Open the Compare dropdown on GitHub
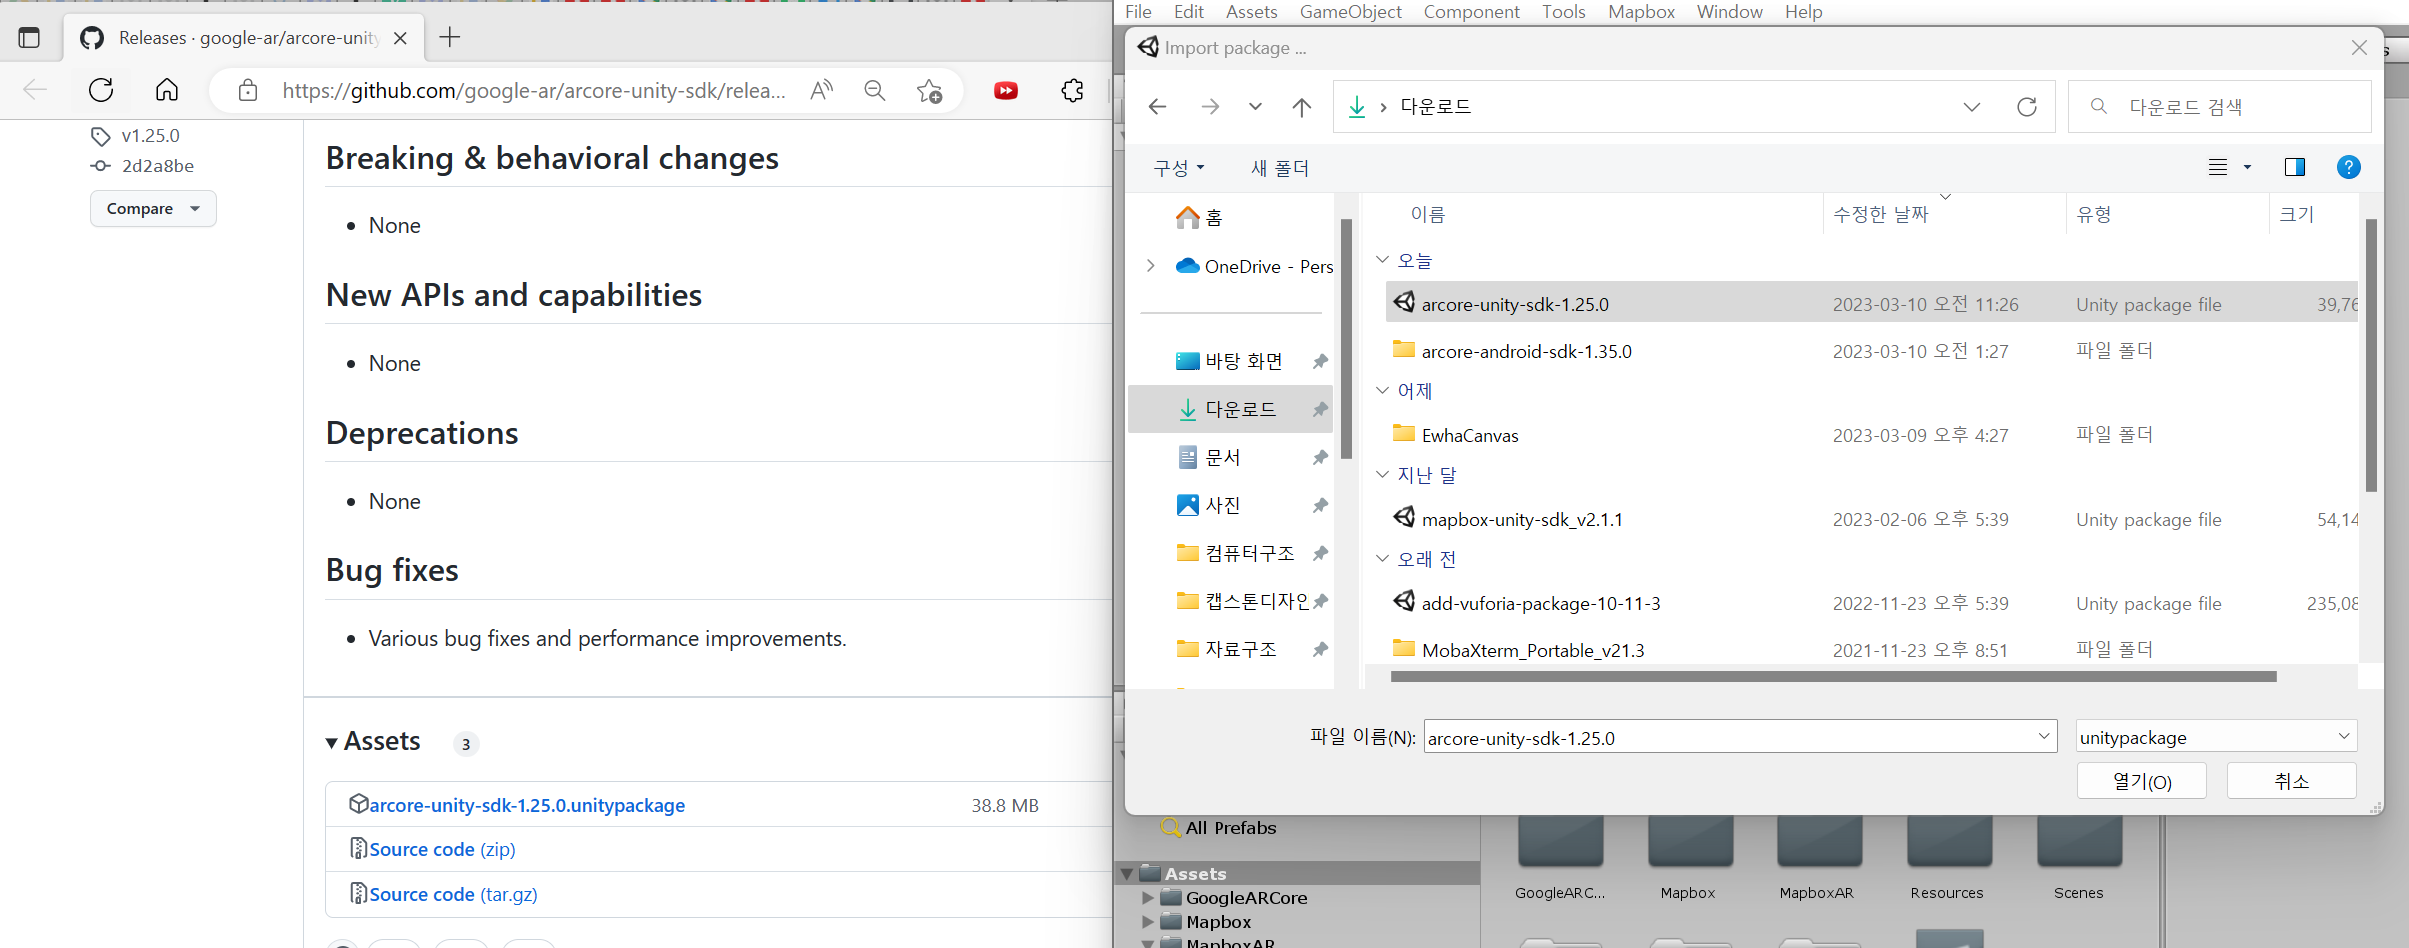 (x=153, y=208)
